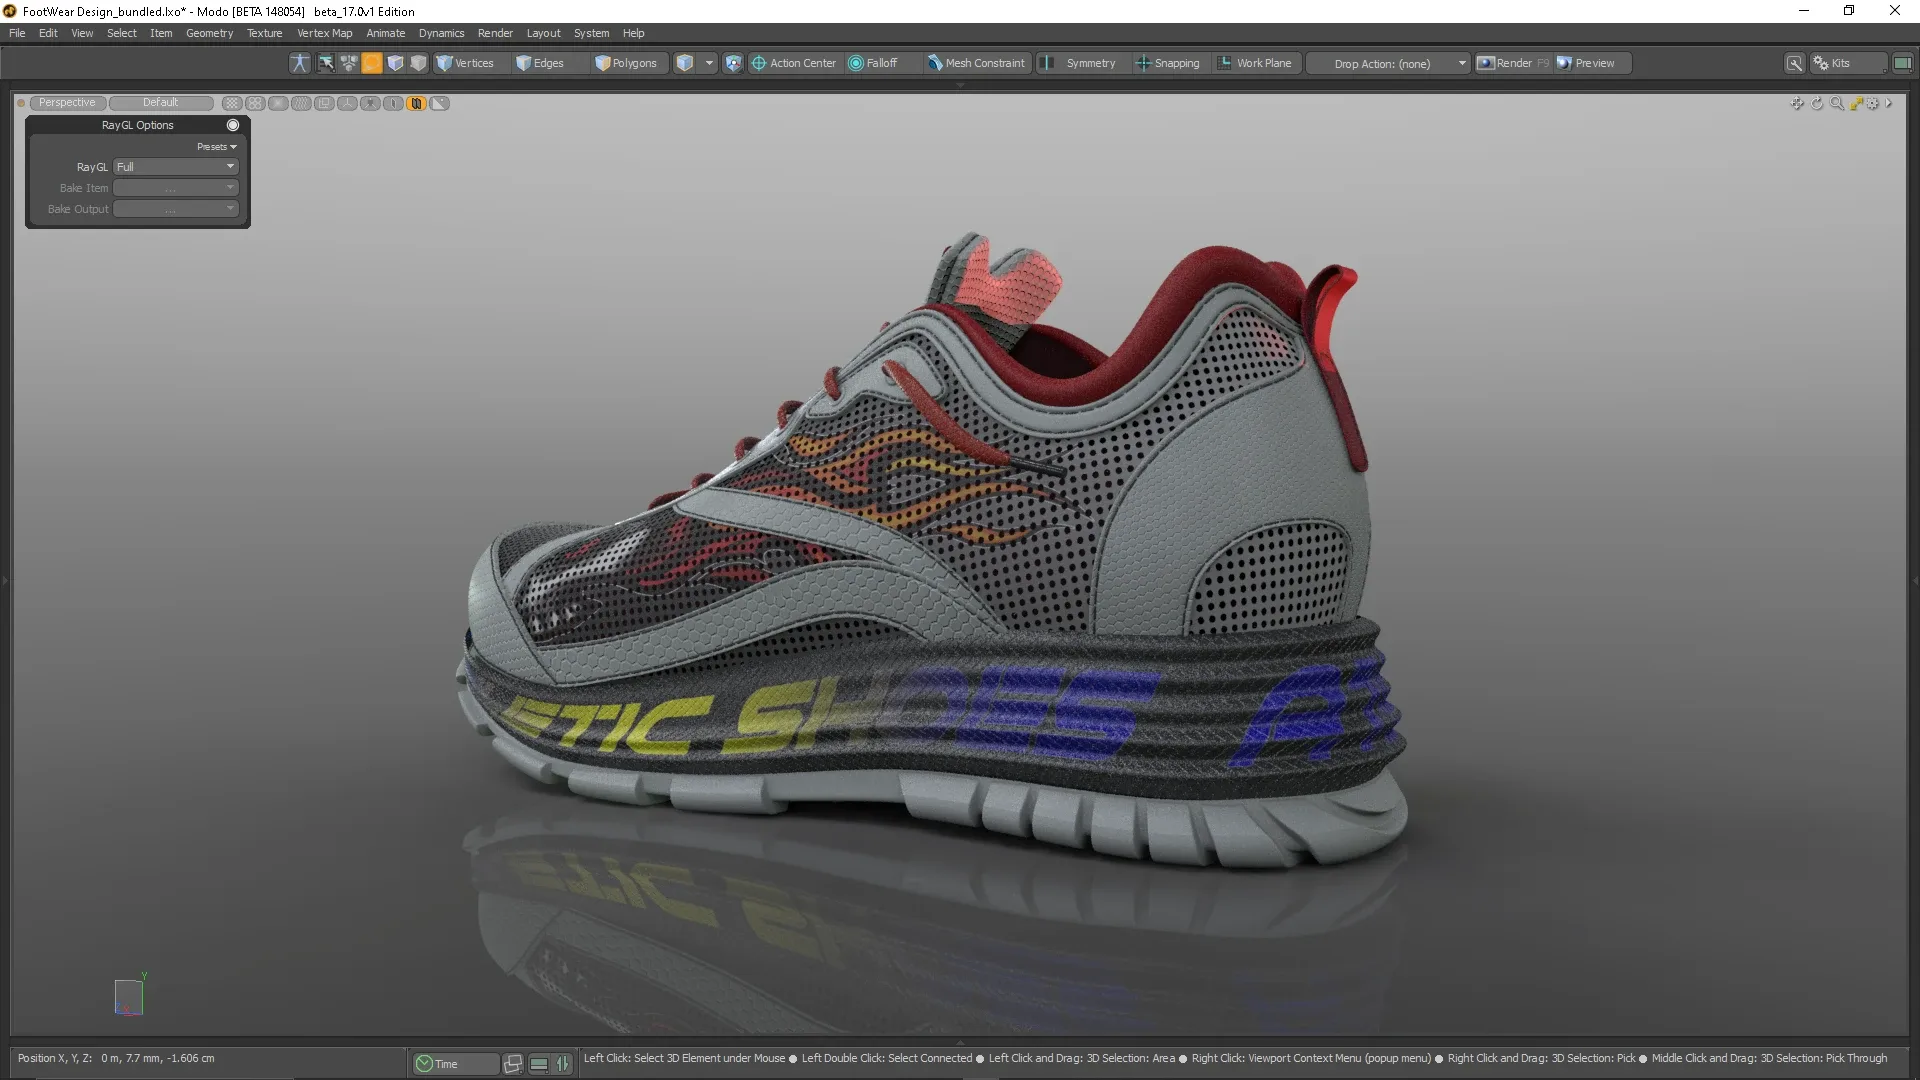Open the Kits button
The width and height of the screenshot is (1920, 1080).
(1848, 63)
